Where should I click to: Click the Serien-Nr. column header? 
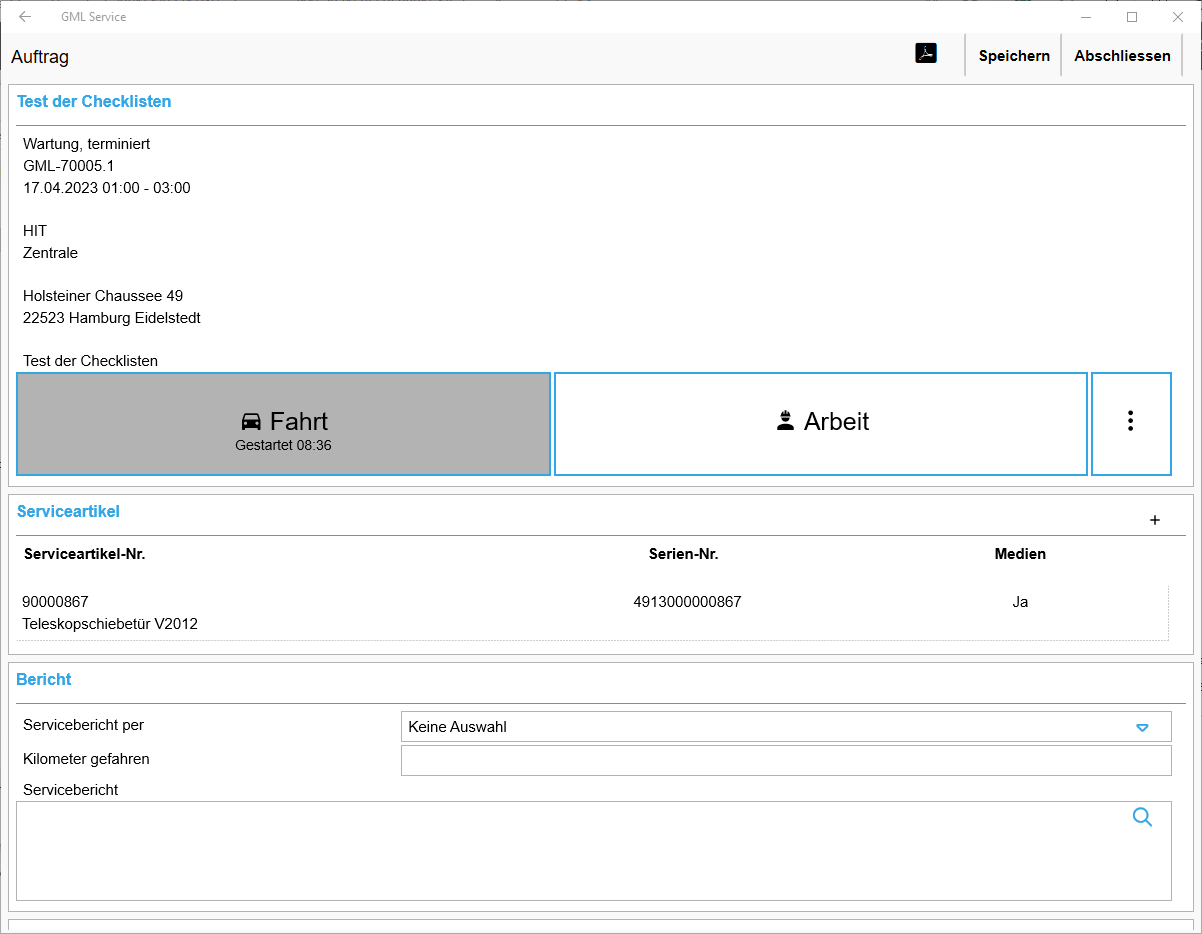[x=684, y=554]
